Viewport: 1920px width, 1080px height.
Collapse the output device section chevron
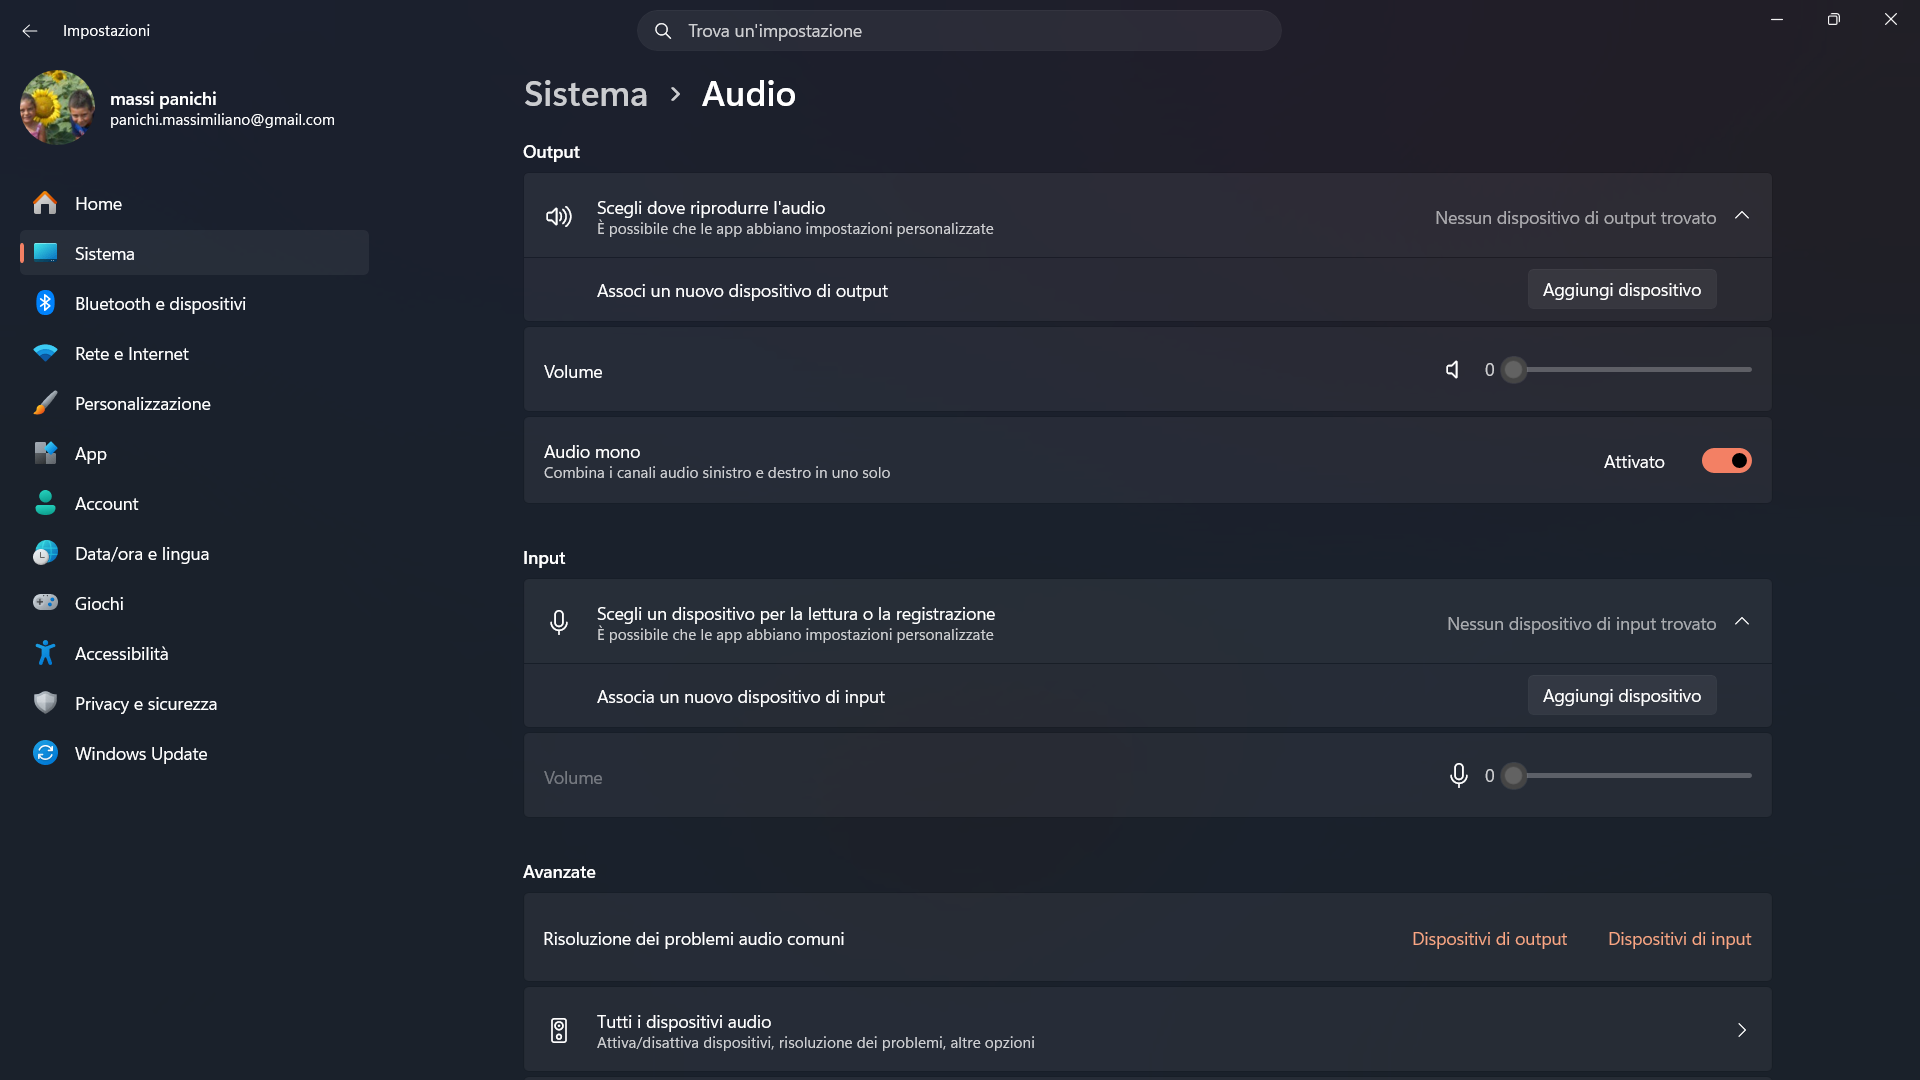coord(1742,216)
